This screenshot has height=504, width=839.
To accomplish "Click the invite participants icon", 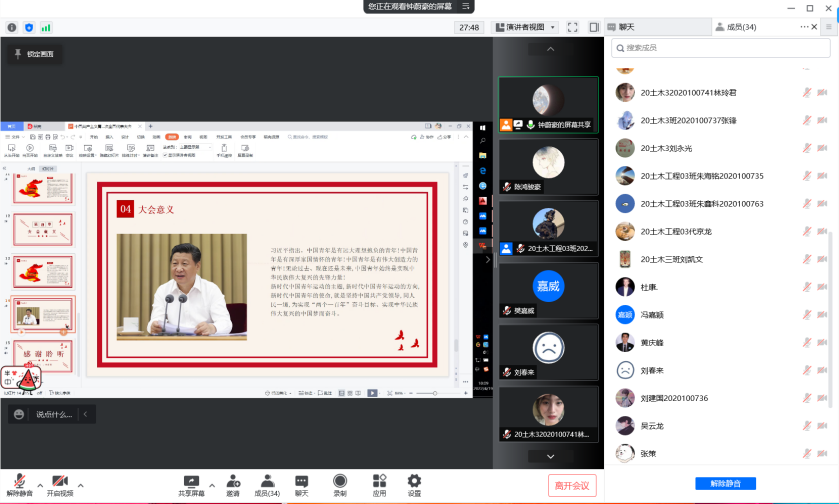I will click(x=232, y=482).
